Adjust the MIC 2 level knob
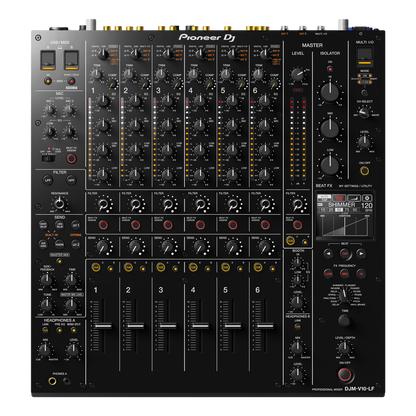416x416 pixels. pyautogui.click(x=69, y=109)
